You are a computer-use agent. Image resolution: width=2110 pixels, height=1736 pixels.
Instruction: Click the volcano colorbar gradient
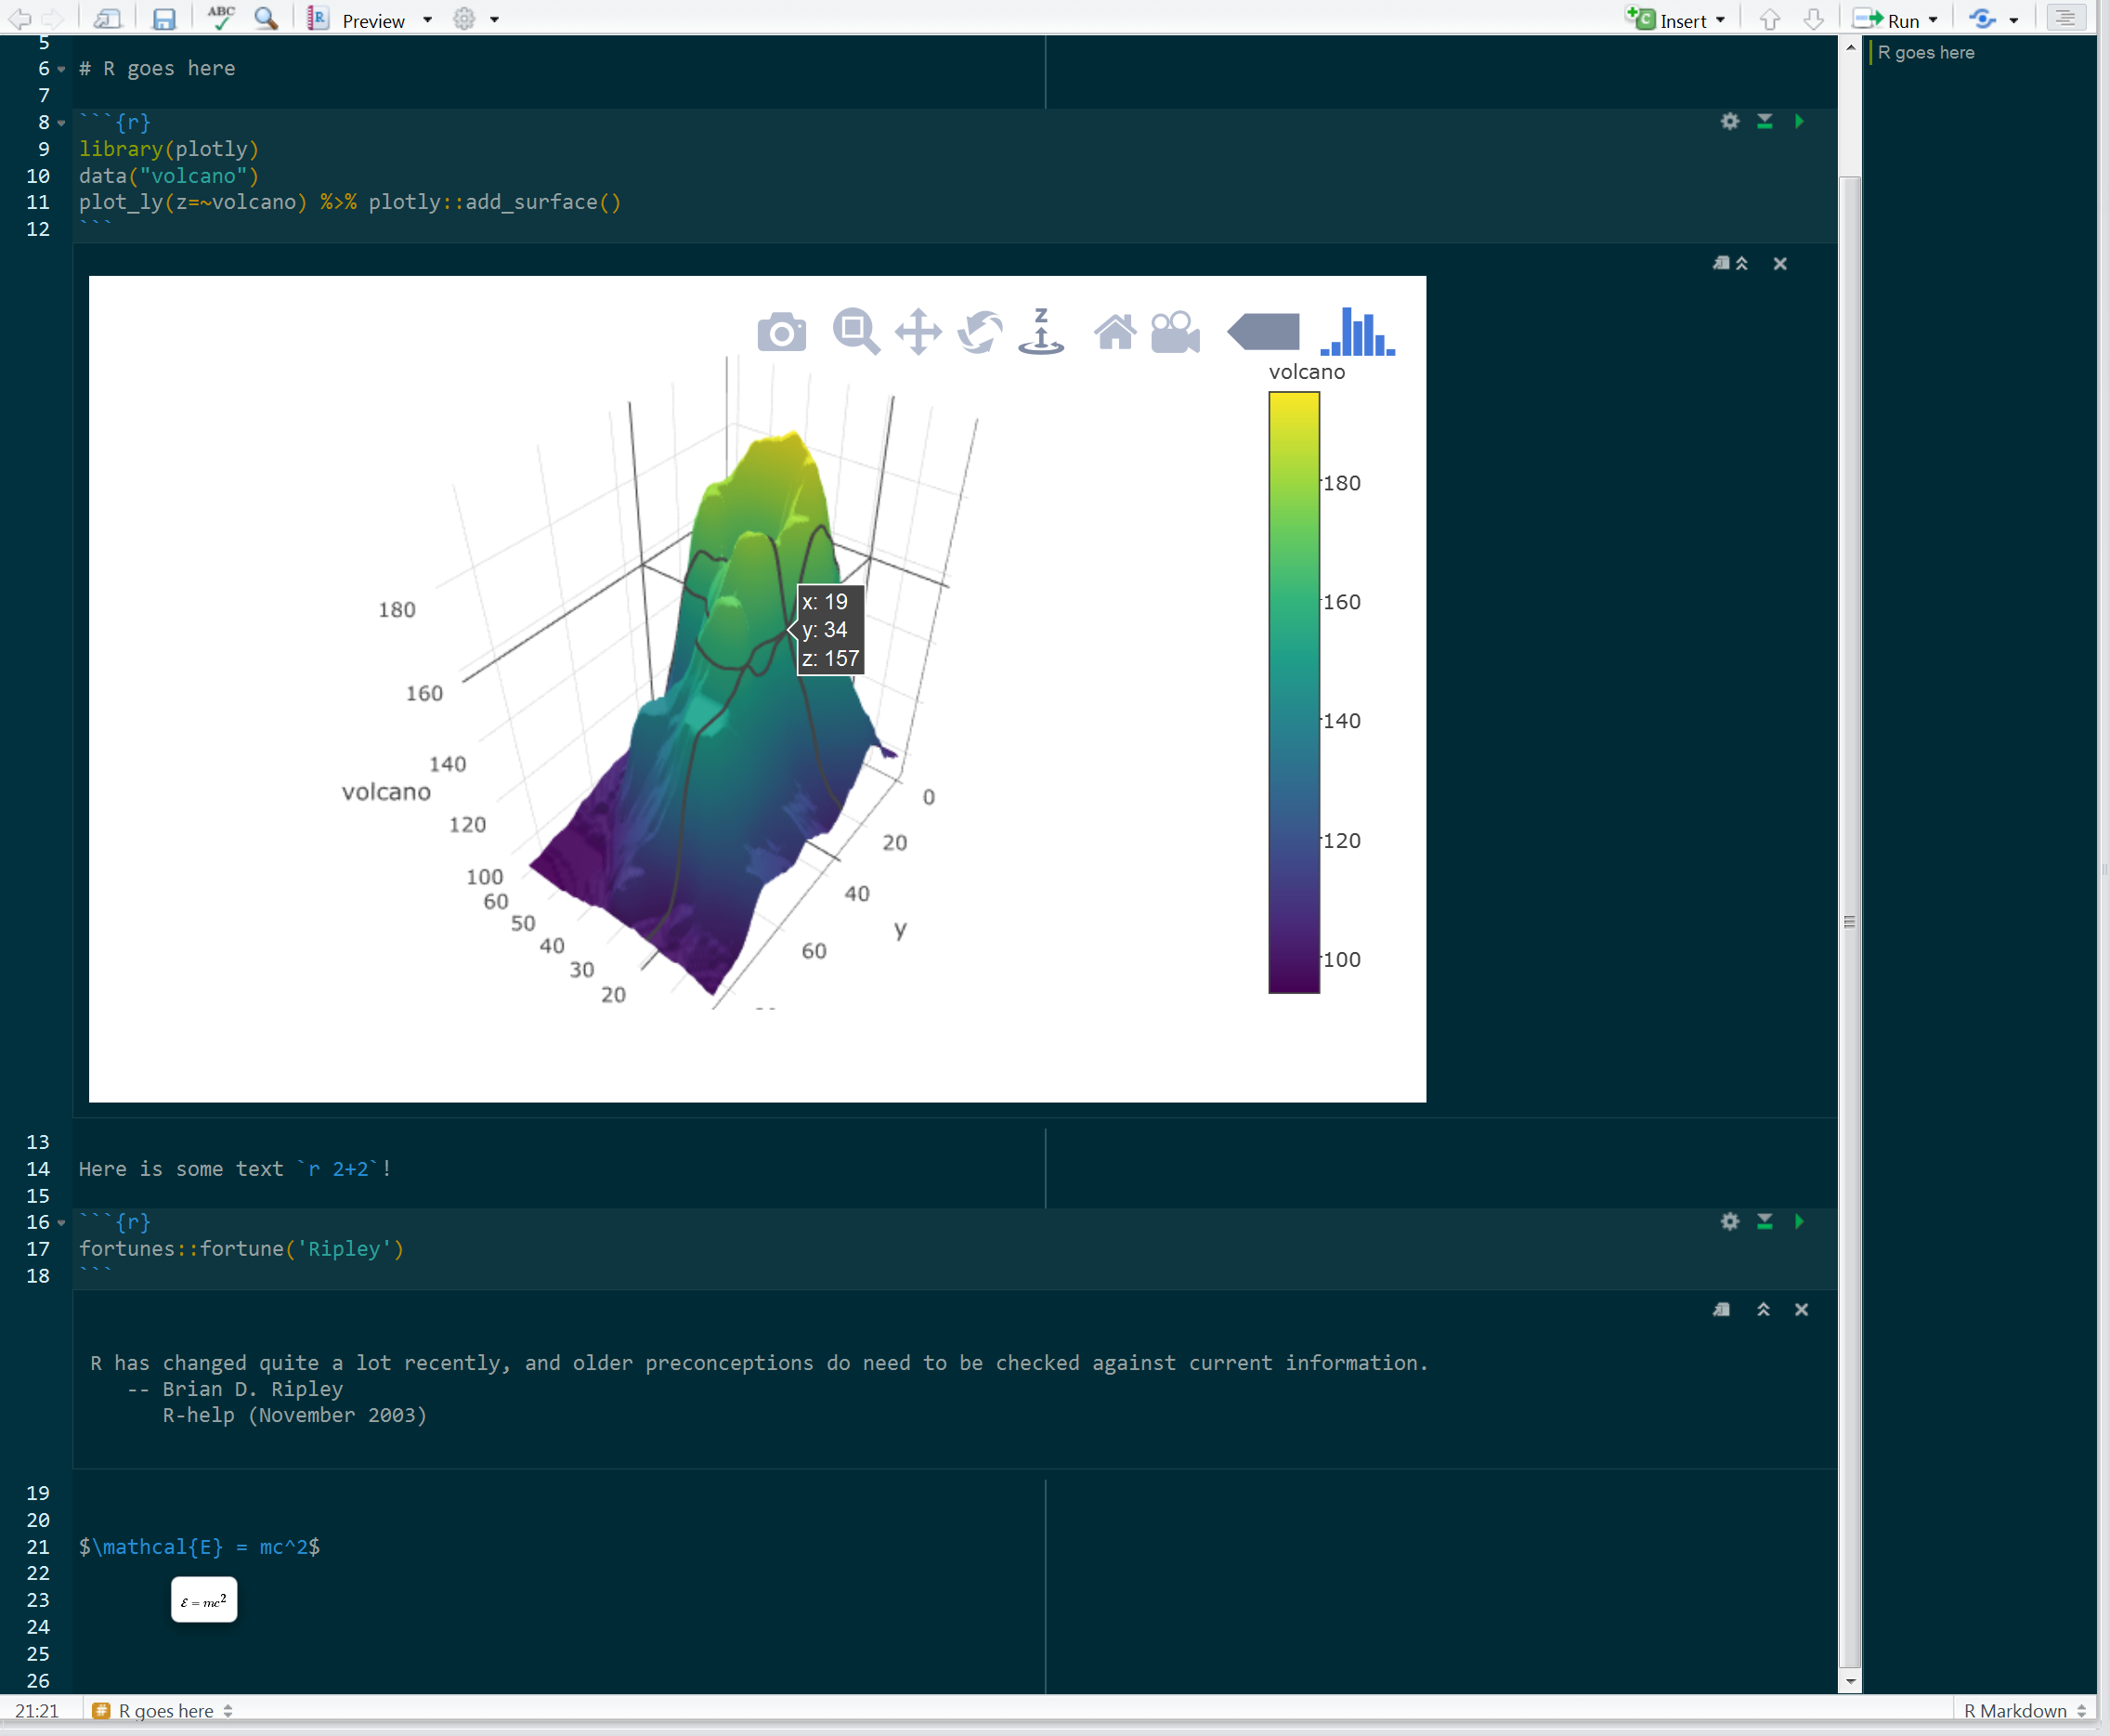[x=1294, y=692]
